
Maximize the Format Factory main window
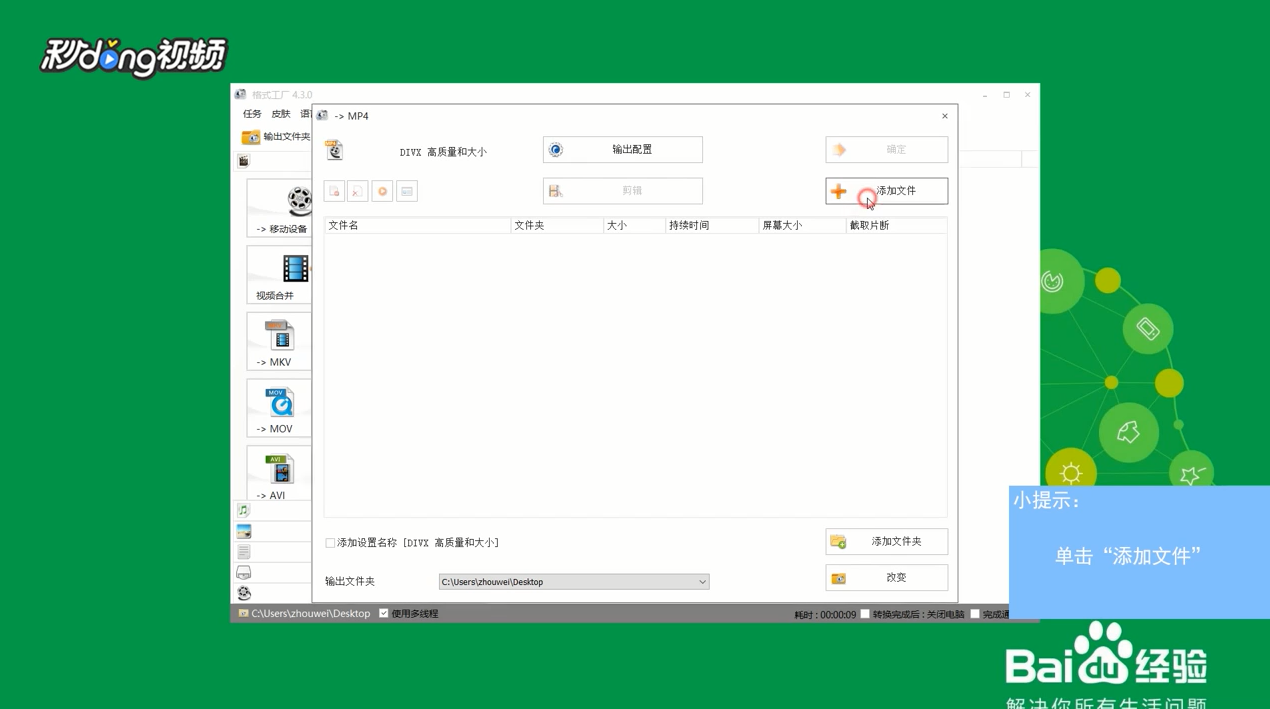click(x=1006, y=95)
